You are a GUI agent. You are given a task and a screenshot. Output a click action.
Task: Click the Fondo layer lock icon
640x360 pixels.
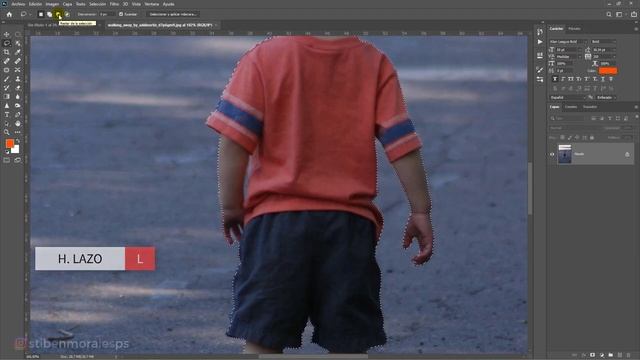[x=627, y=154]
